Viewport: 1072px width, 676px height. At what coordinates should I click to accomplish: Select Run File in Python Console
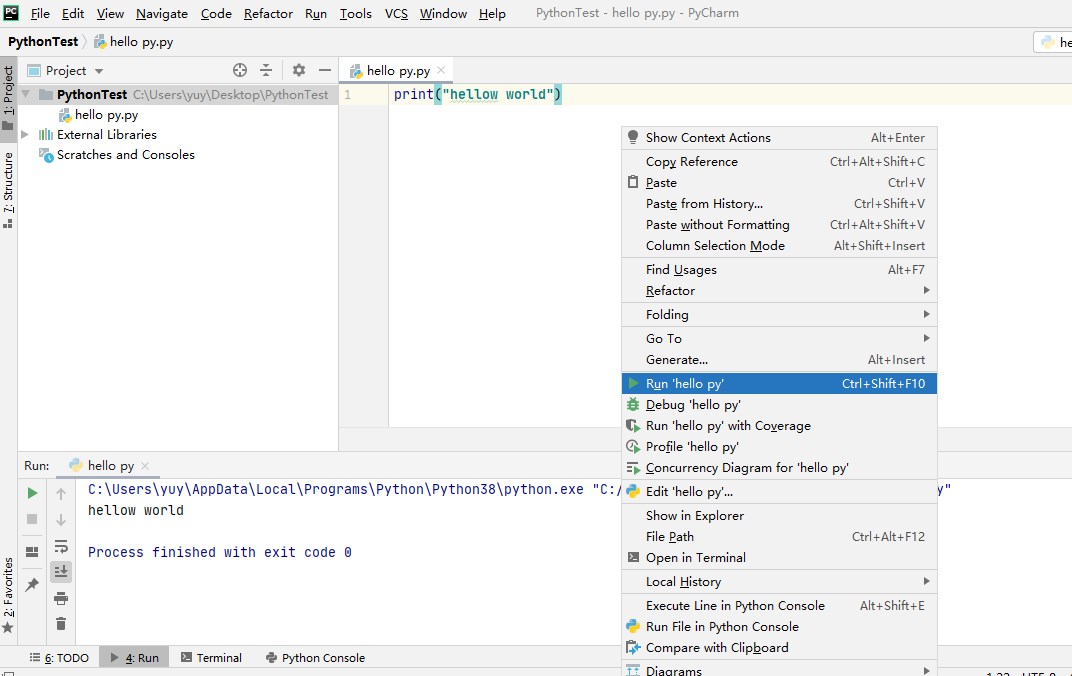point(779,627)
